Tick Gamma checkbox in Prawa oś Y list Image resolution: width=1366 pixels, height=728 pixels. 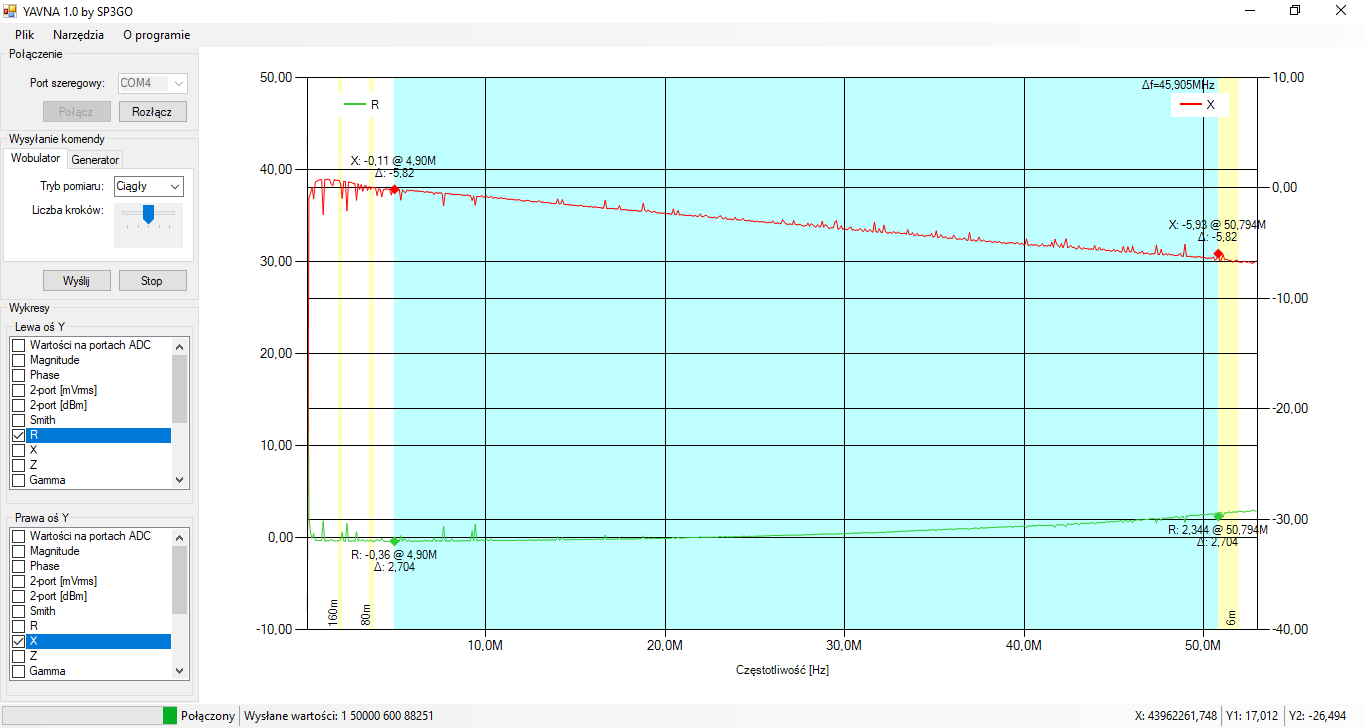click(18, 671)
